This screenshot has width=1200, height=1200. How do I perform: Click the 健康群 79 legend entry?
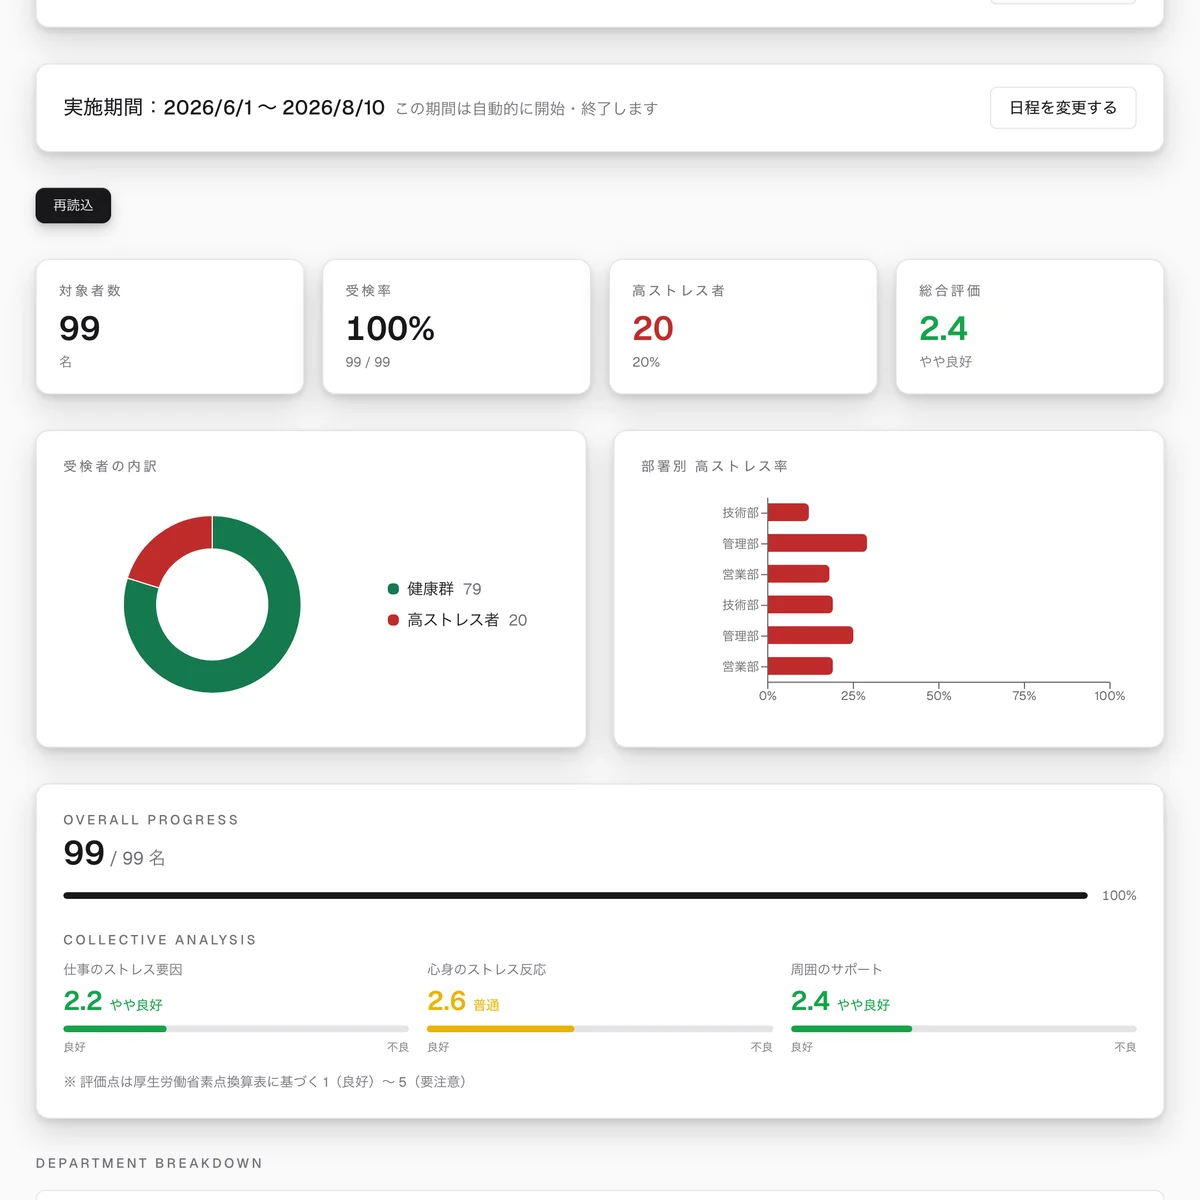point(435,589)
